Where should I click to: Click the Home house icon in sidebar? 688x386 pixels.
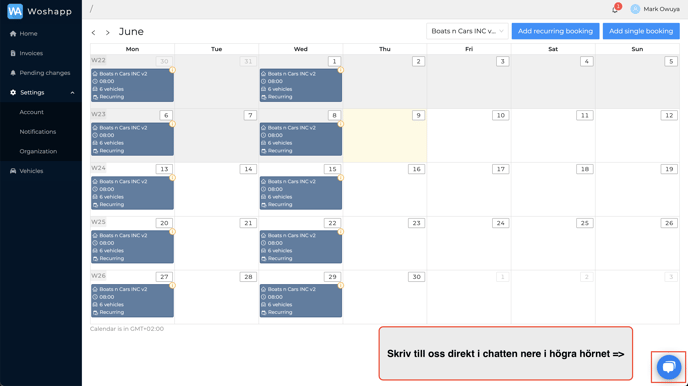pos(13,33)
